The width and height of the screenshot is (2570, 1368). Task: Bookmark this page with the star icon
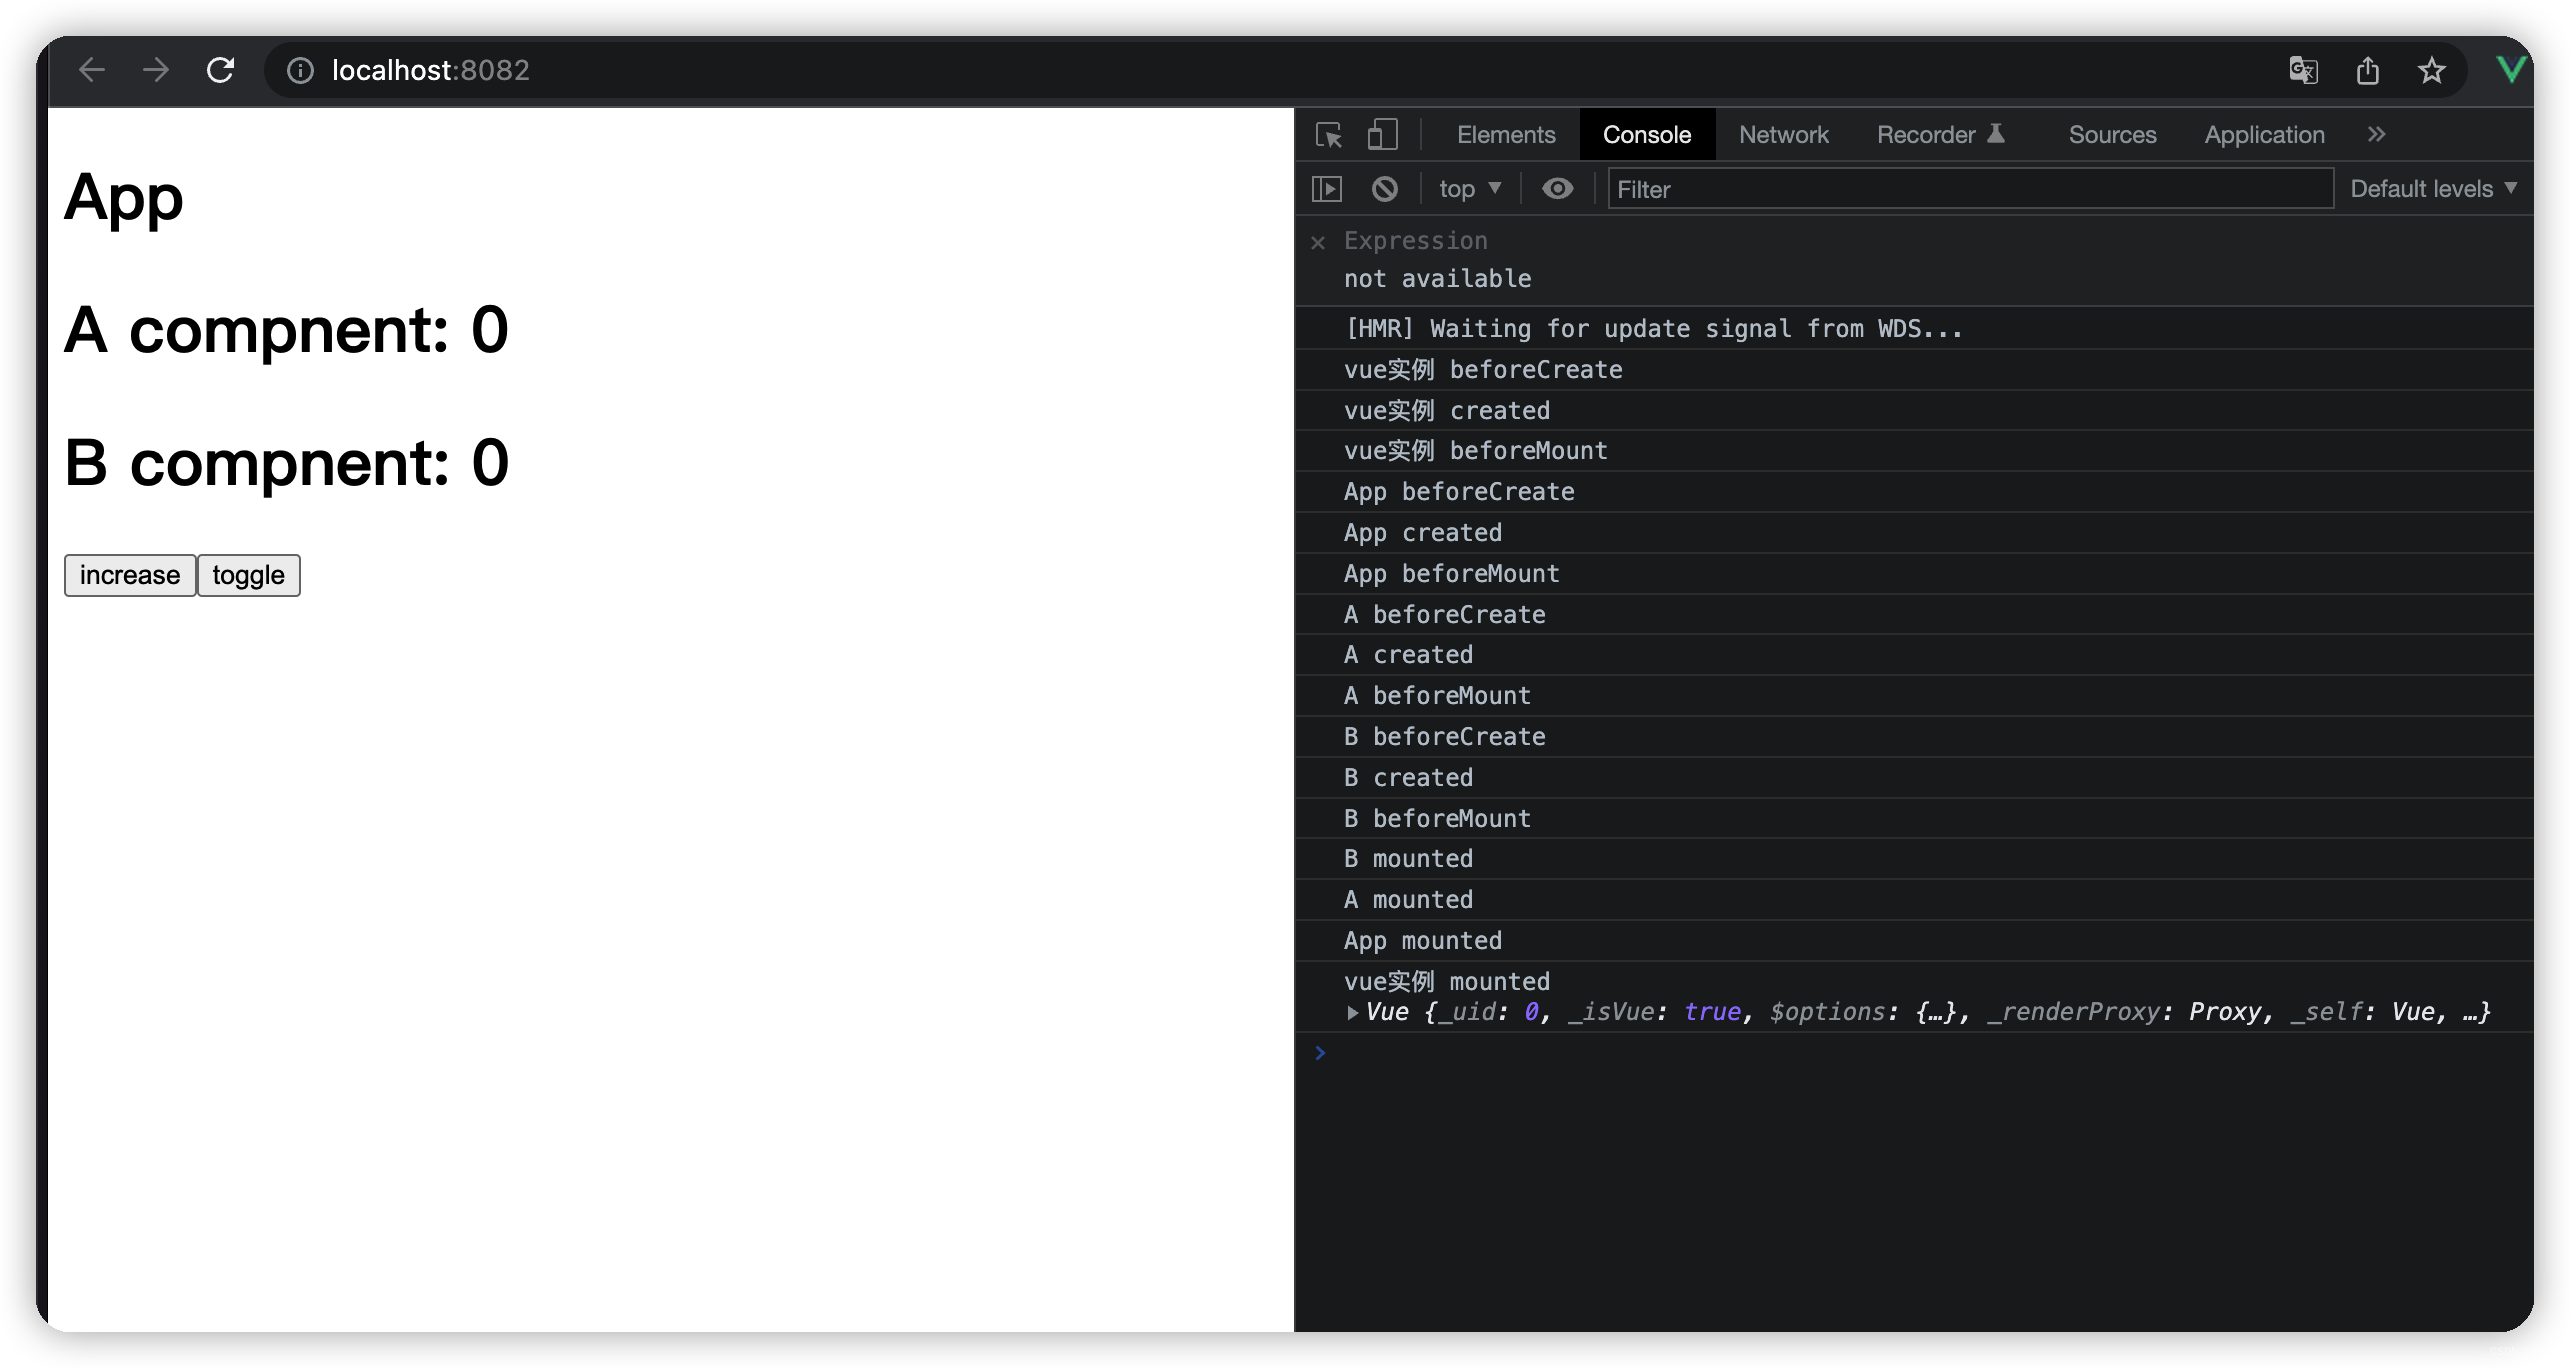tap(2431, 70)
